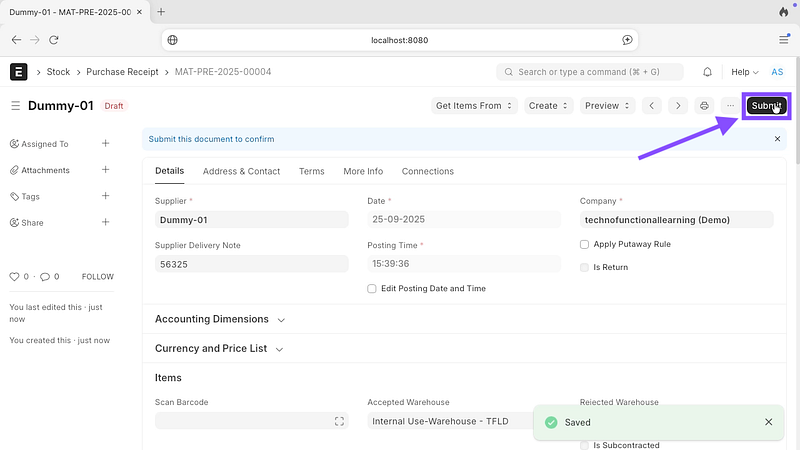This screenshot has width=800, height=450.
Task: Open the Get Items From dropdown
Action: click(474, 106)
